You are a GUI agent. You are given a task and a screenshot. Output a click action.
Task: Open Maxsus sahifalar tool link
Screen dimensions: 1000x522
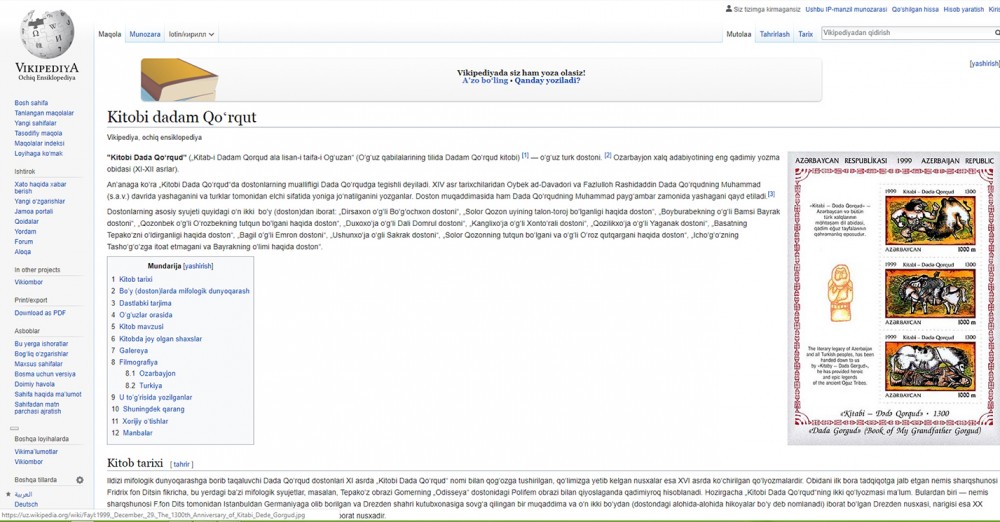(38, 364)
